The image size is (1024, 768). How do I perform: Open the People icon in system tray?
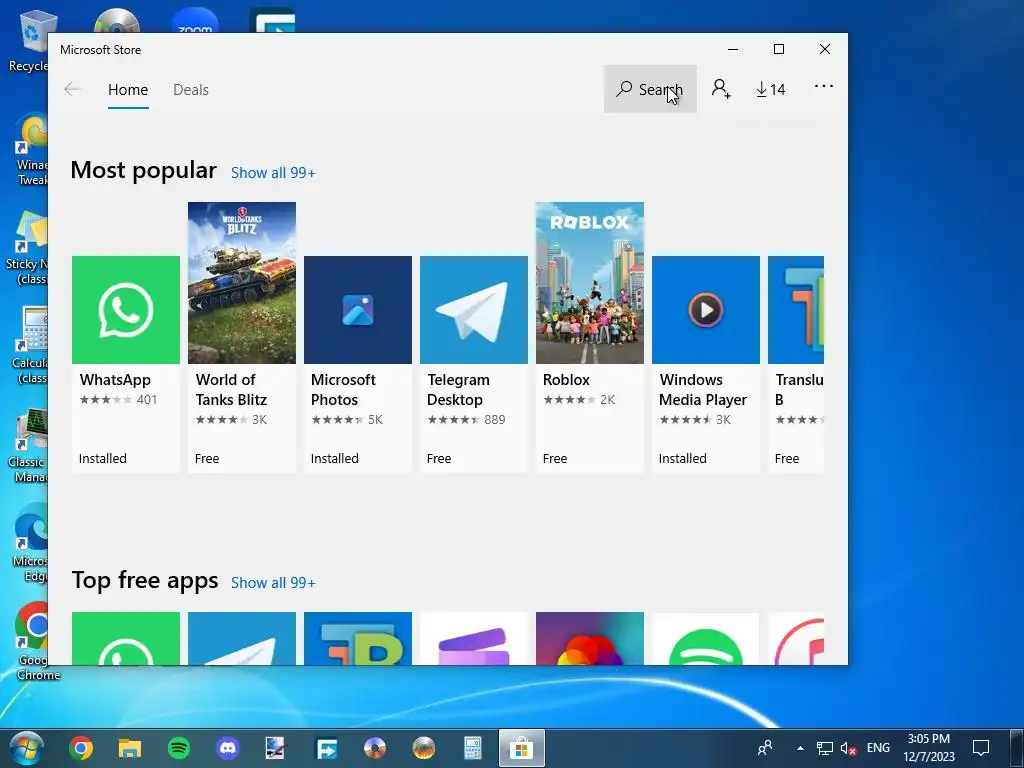[x=765, y=748]
